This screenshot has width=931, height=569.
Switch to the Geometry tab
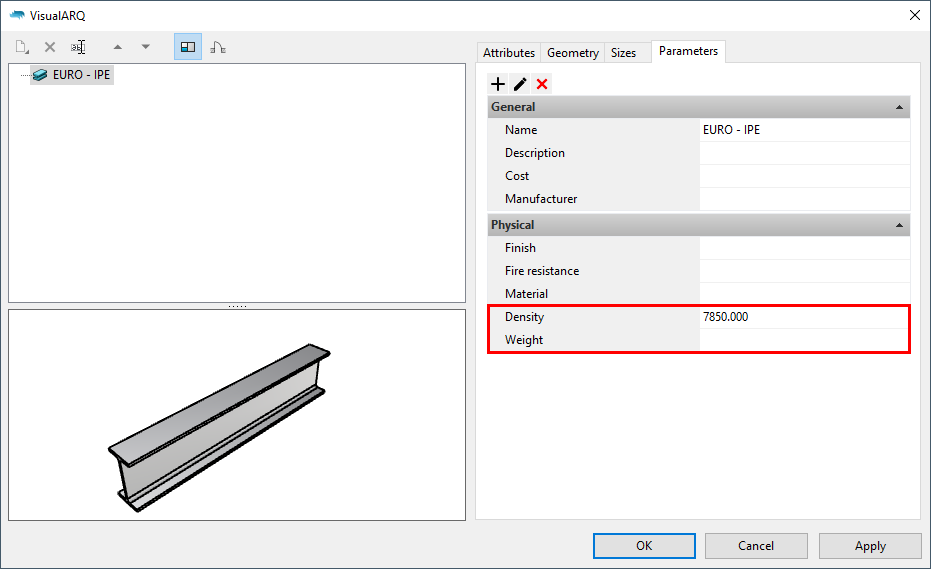point(572,53)
